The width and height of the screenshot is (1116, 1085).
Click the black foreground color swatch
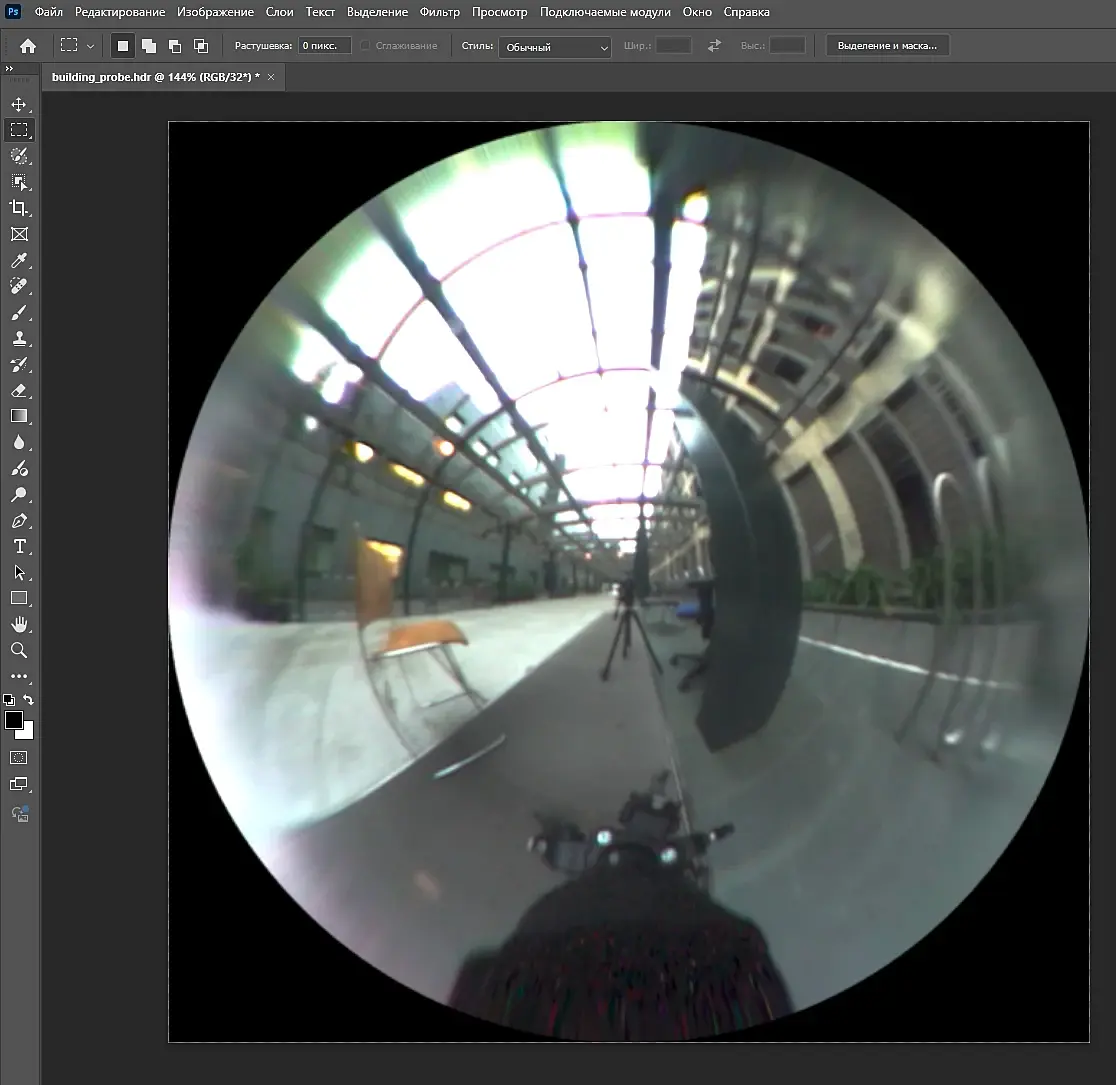[x=14, y=720]
